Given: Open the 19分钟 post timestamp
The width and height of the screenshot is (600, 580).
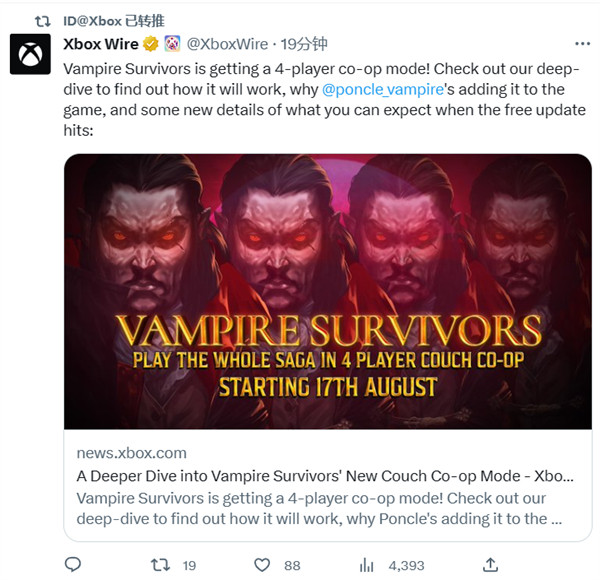Looking at the screenshot, I should [304, 44].
